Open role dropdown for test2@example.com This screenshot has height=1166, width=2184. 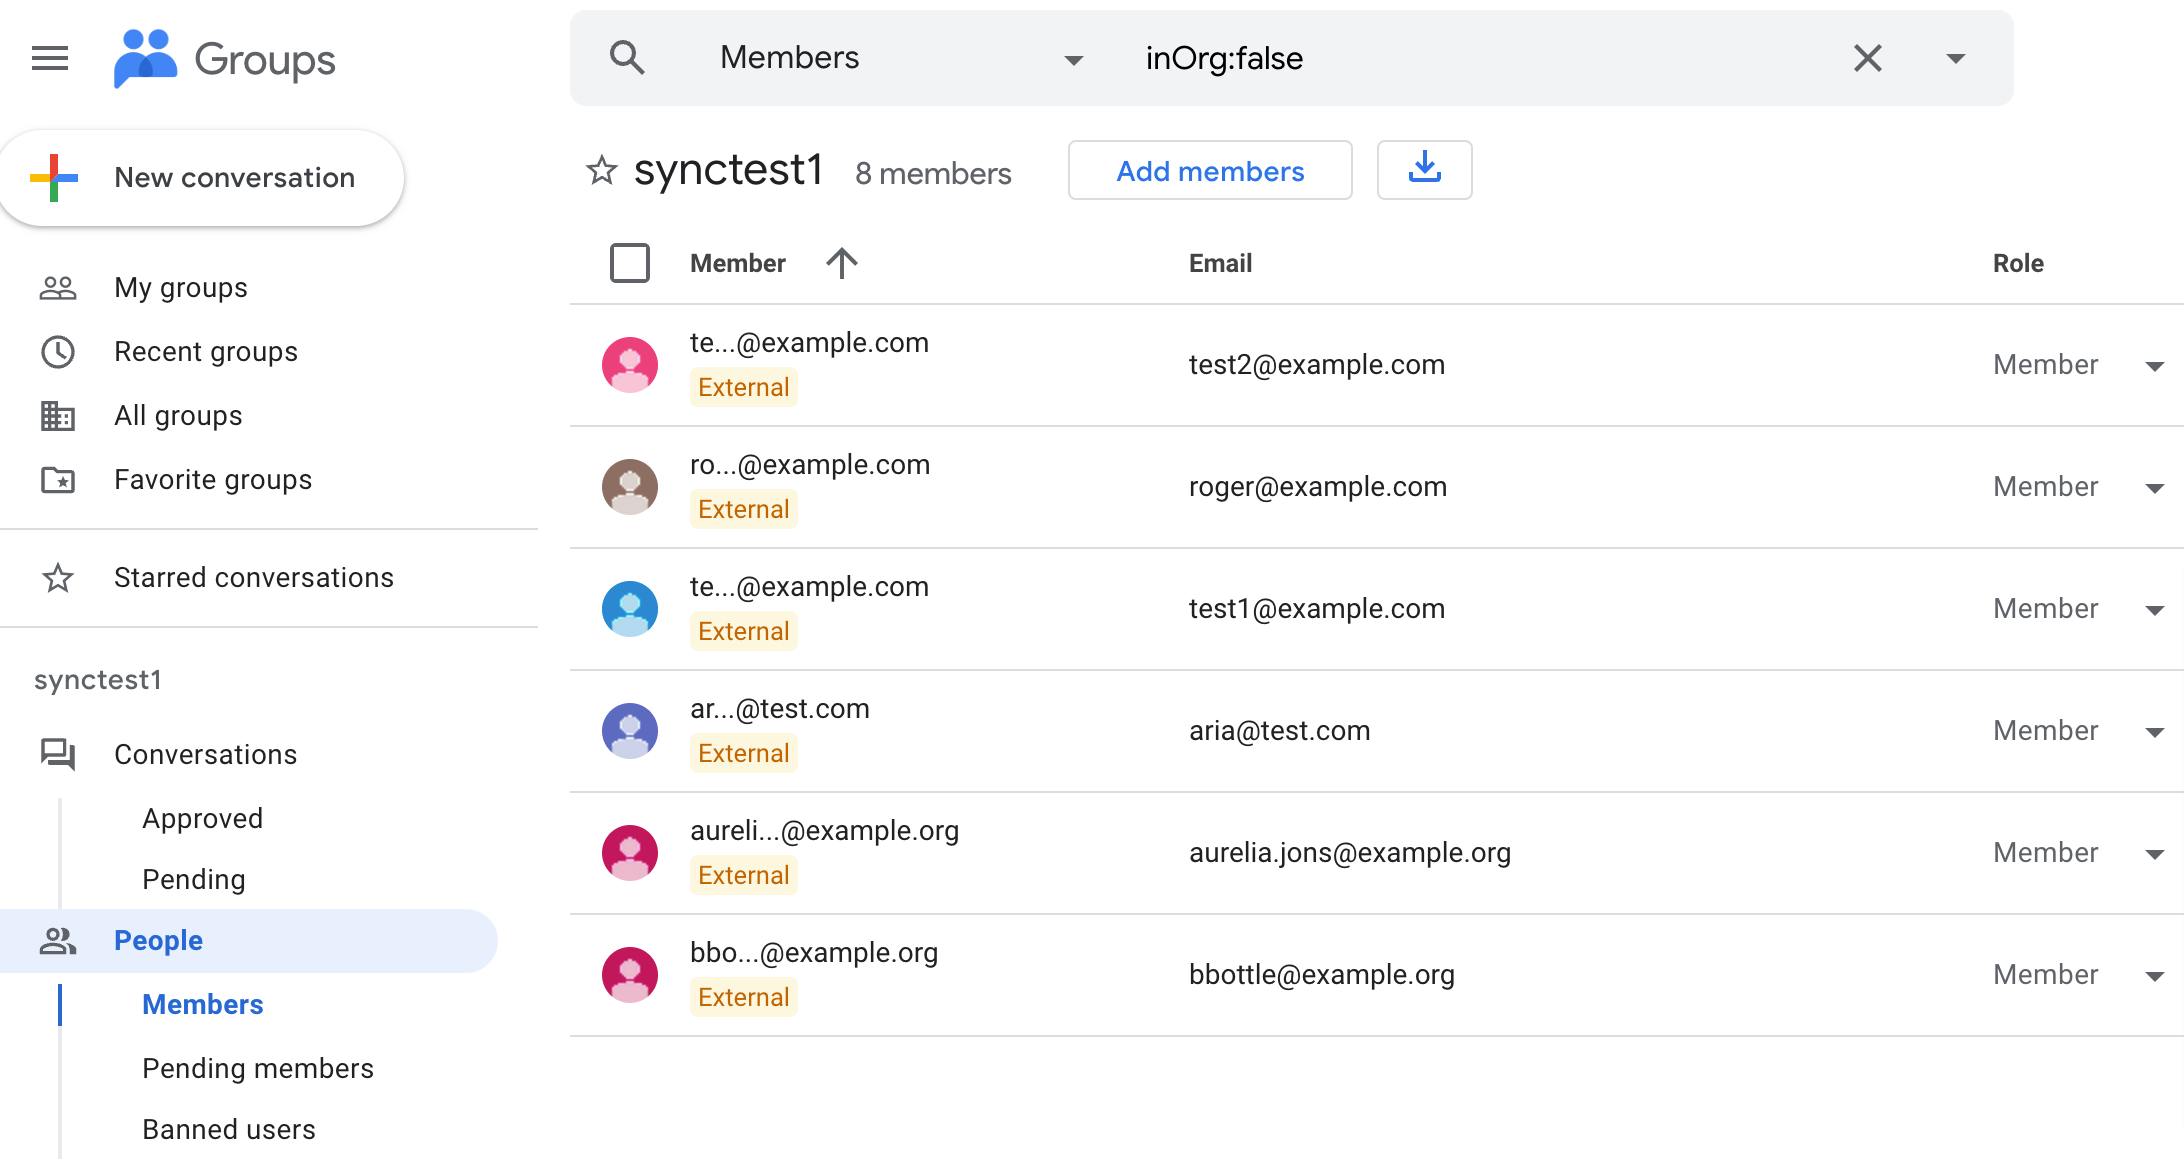[x=2155, y=366]
